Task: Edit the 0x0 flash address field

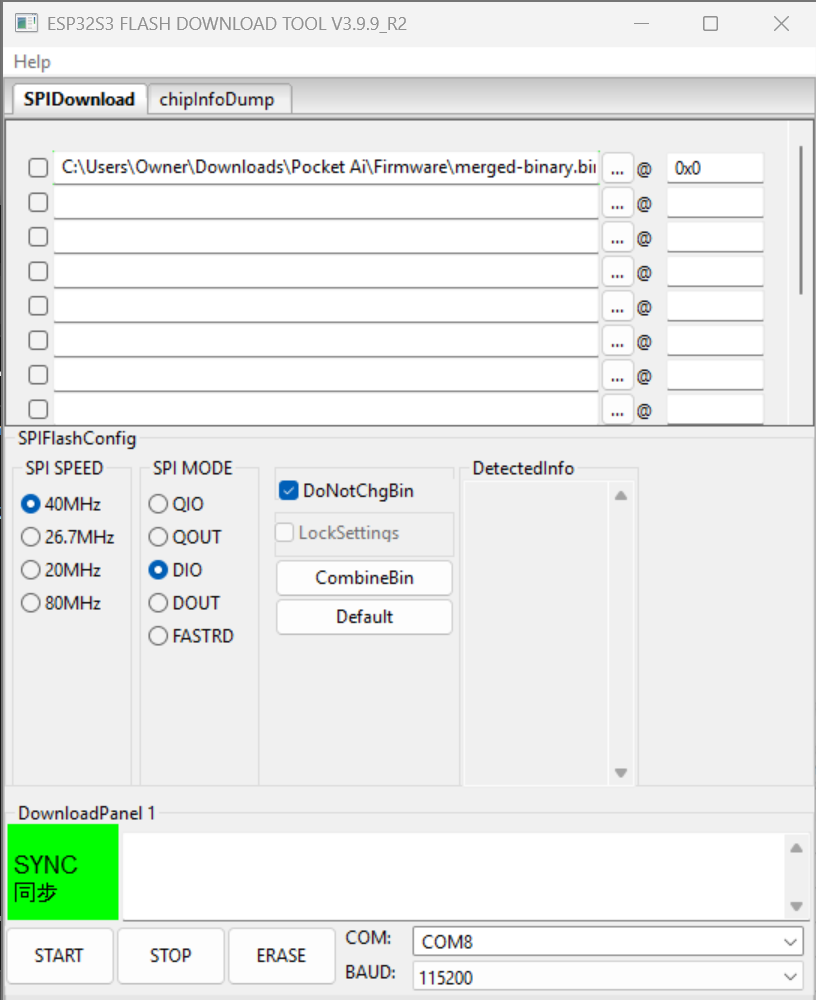Action: coord(713,167)
